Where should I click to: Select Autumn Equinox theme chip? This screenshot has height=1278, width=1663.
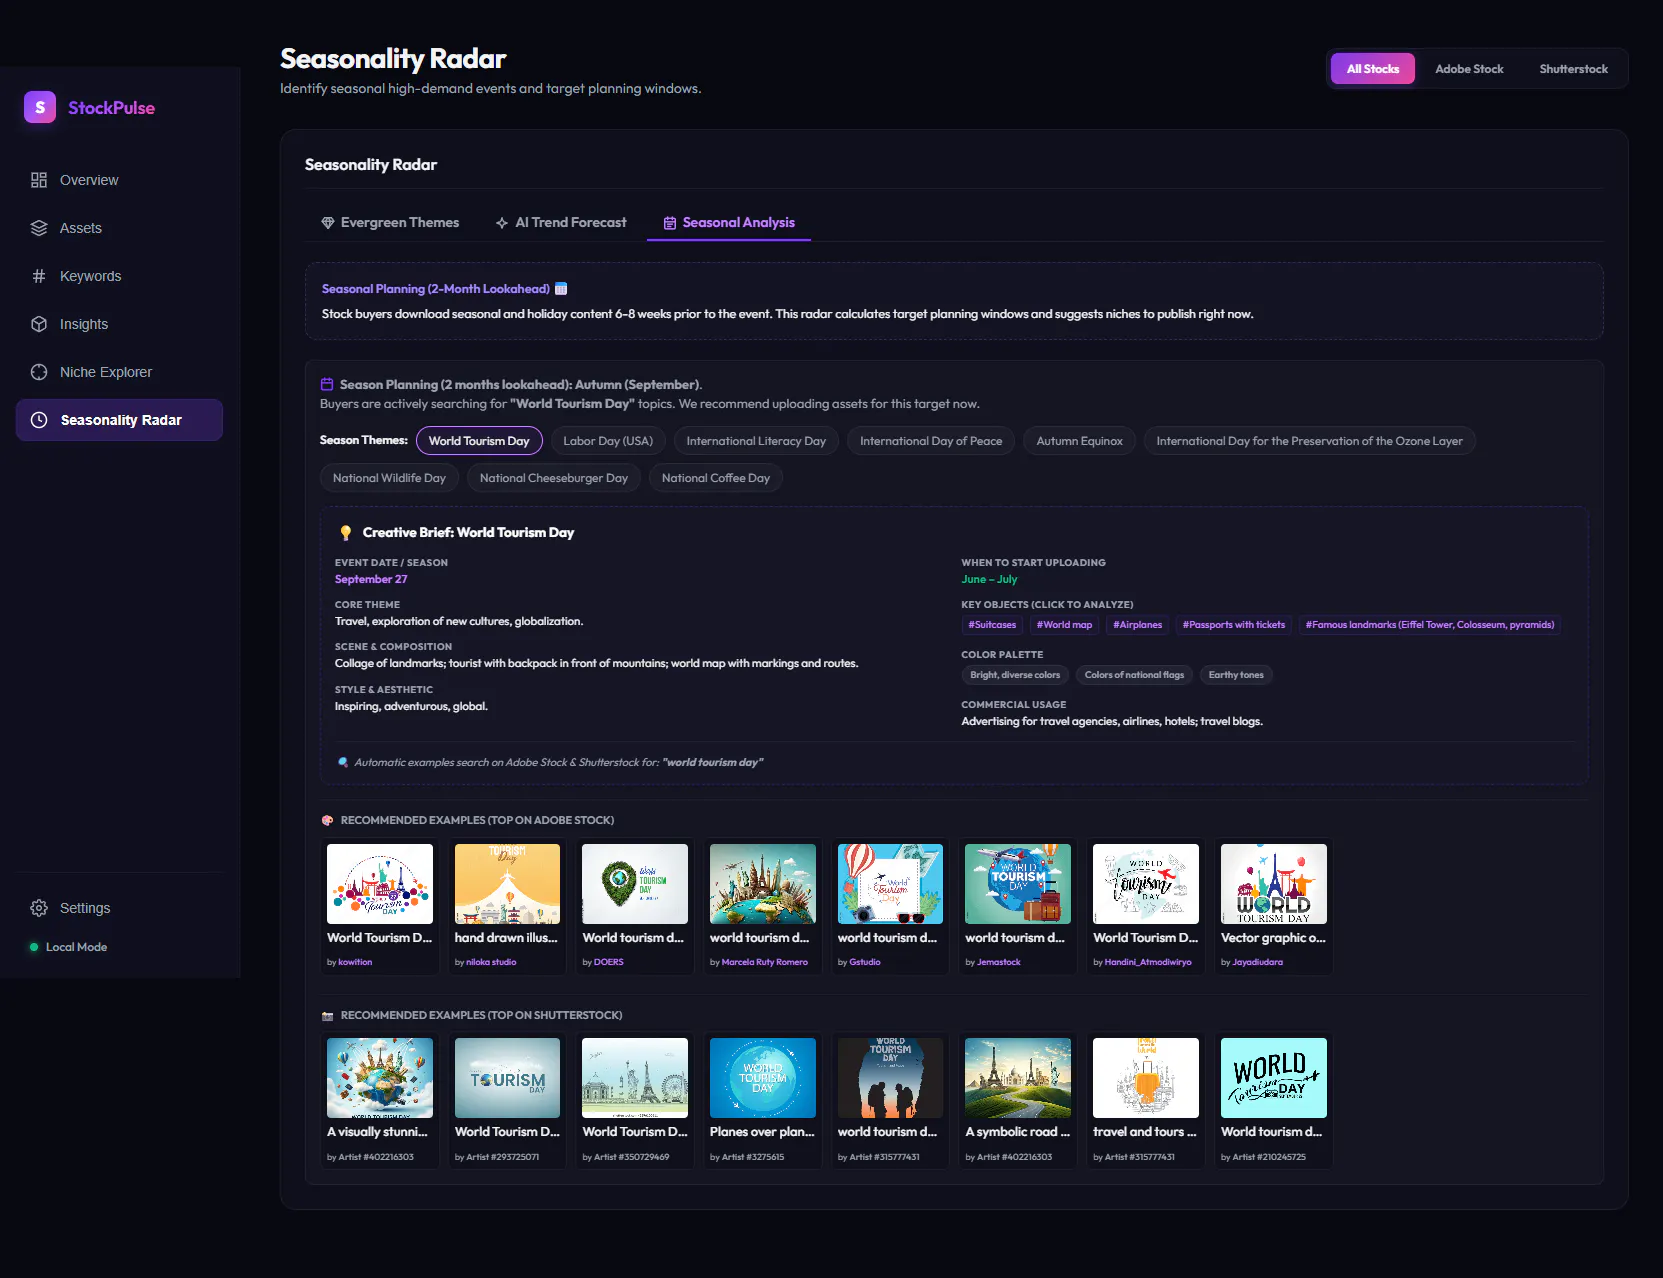[x=1079, y=441]
